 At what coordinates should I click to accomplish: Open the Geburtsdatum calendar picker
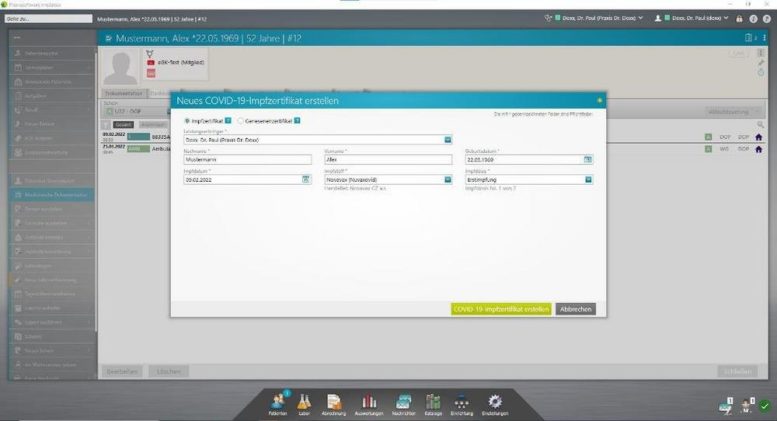click(588, 159)
